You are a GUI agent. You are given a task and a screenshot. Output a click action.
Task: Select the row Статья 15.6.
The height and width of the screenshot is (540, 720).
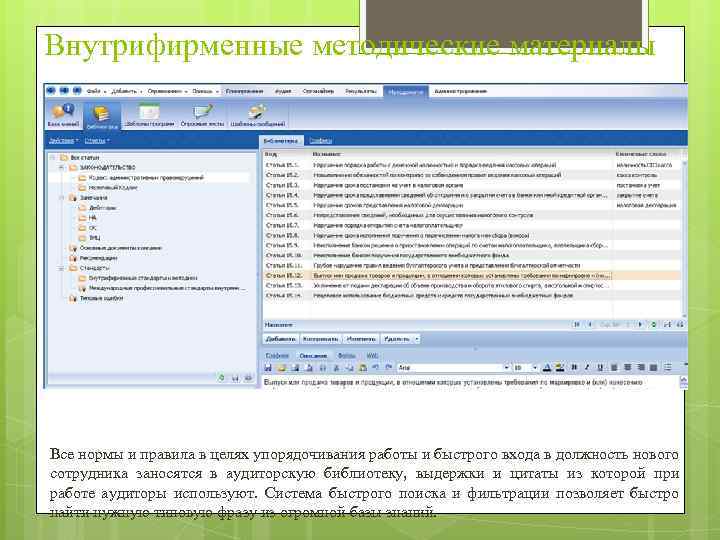click(472, 215)
